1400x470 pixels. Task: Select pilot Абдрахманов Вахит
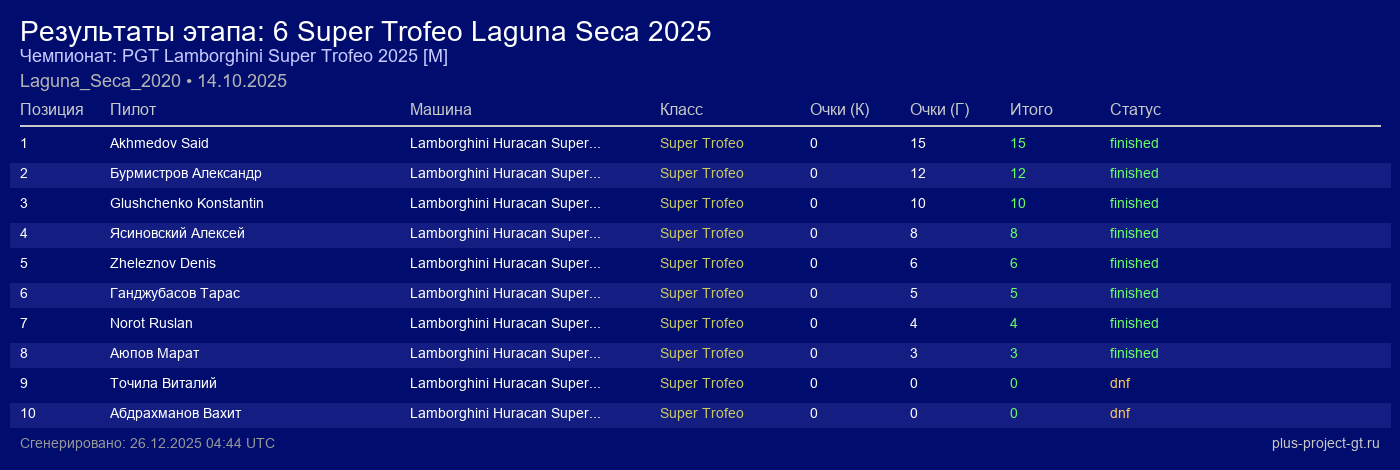click(x=175, y=413)
